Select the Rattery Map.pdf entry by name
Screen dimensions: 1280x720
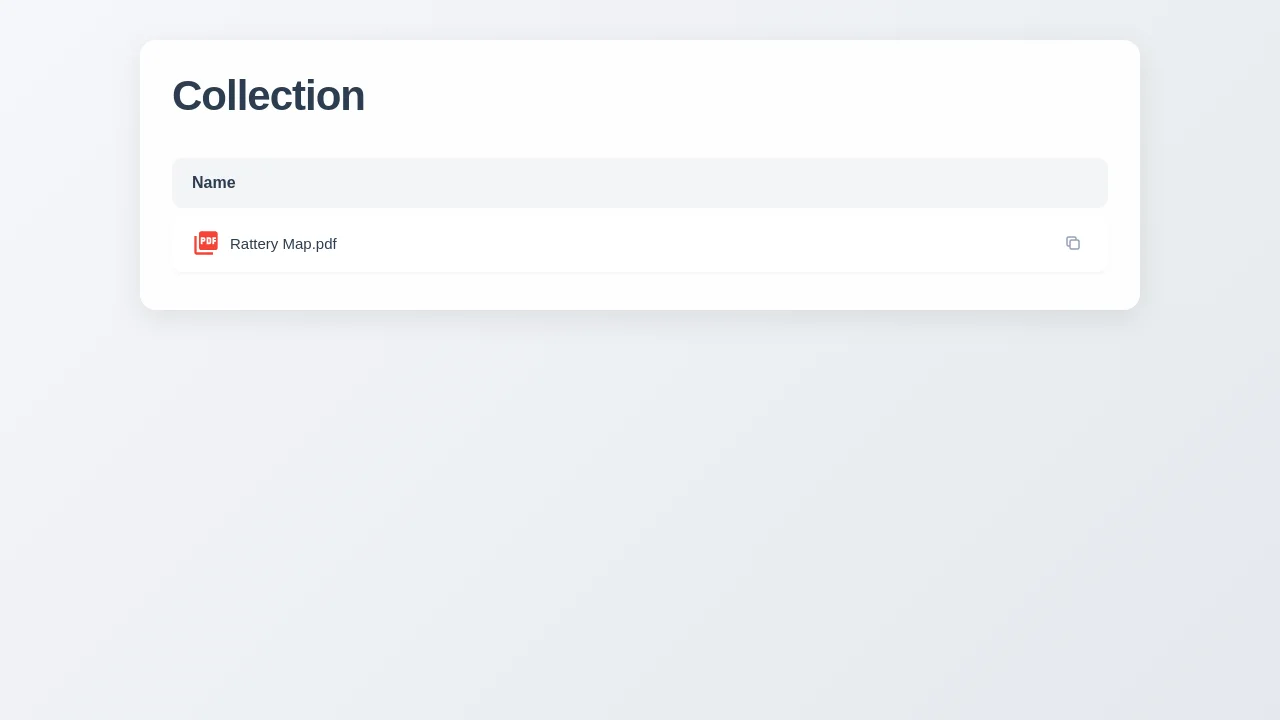coord(283,244)
